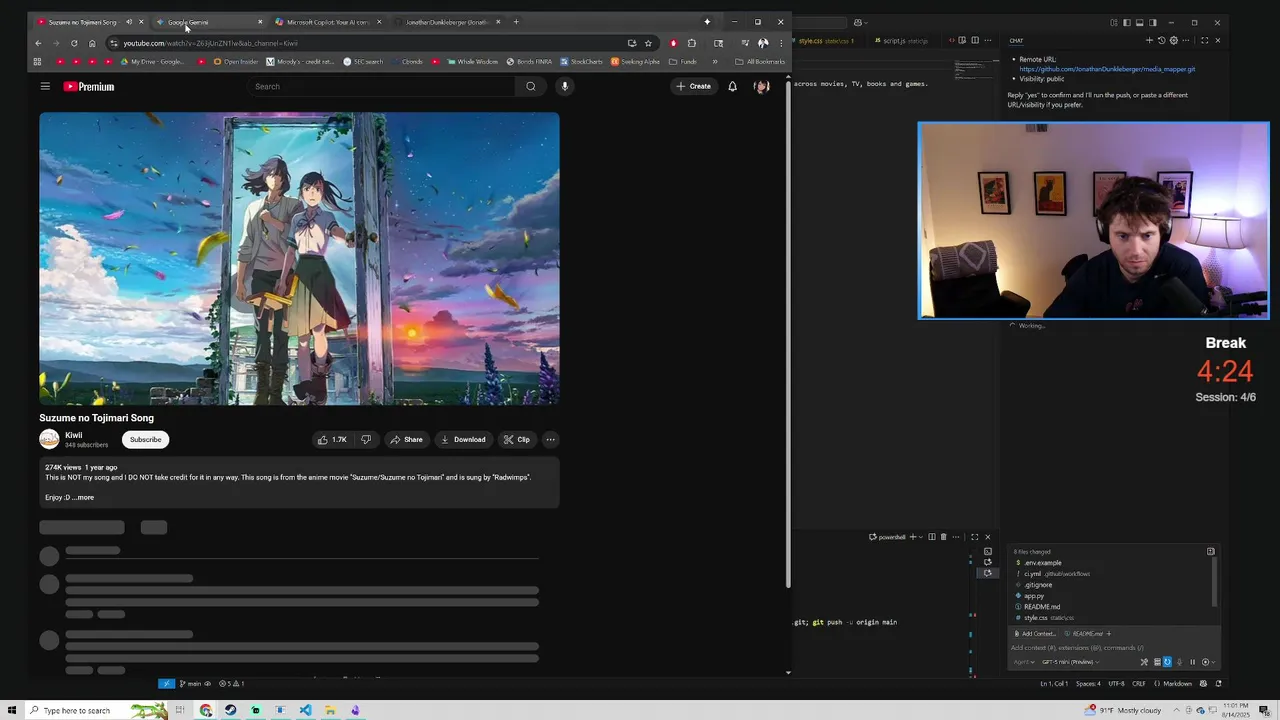Create a Clip of the video

click(517, 439)
